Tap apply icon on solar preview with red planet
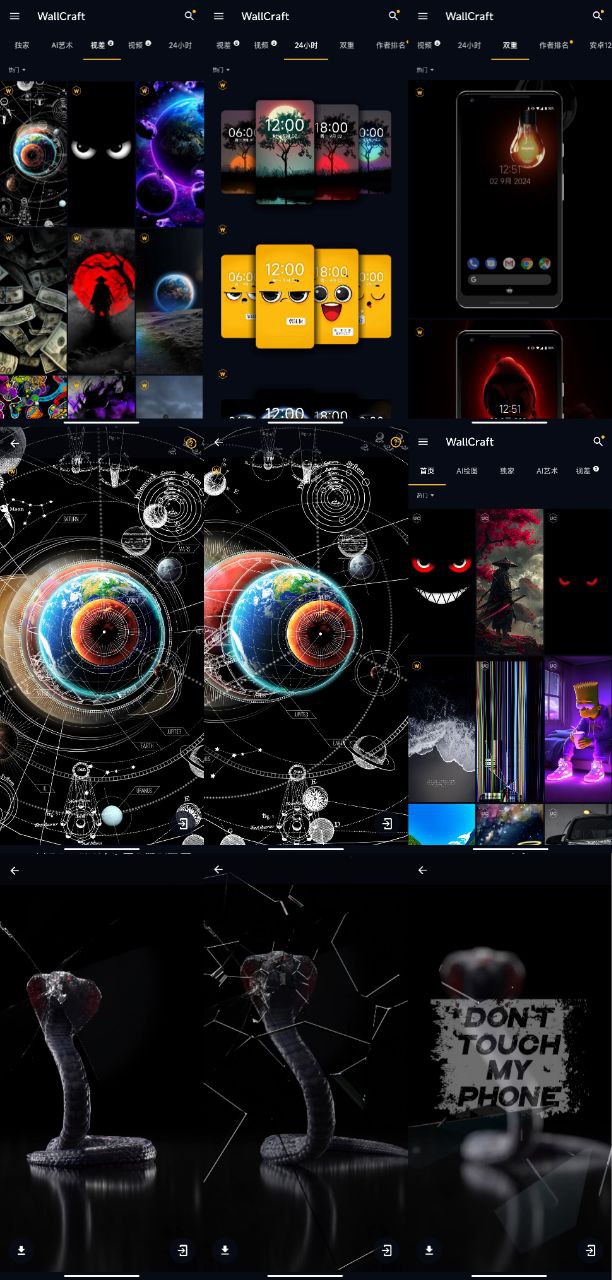The height and width of the screenshot is (1280, 612). pos(387,824)
